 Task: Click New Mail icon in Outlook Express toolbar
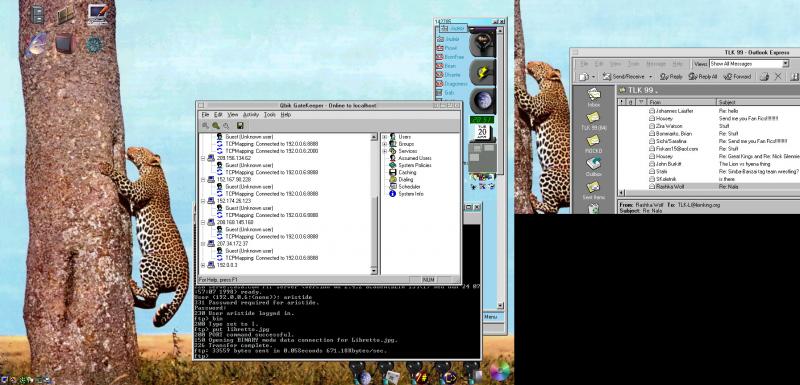click(x=584, y=76)
